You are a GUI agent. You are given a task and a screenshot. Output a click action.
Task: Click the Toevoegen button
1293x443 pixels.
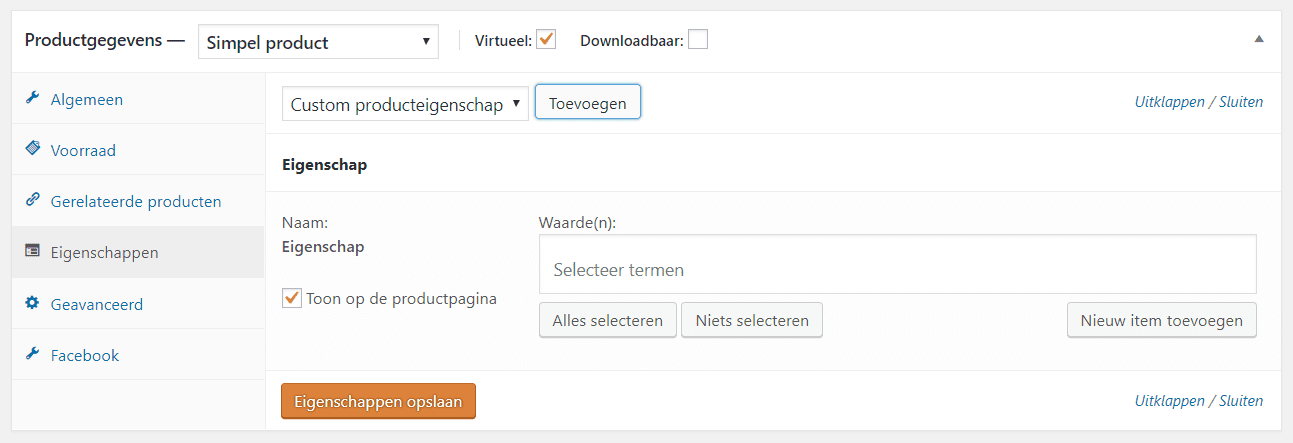(588, 103)
